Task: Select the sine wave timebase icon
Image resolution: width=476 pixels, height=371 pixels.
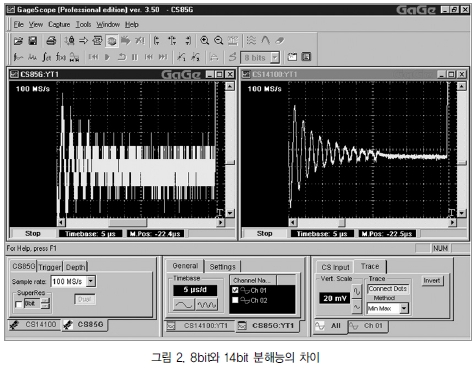Action: click(x=184, y=305)
